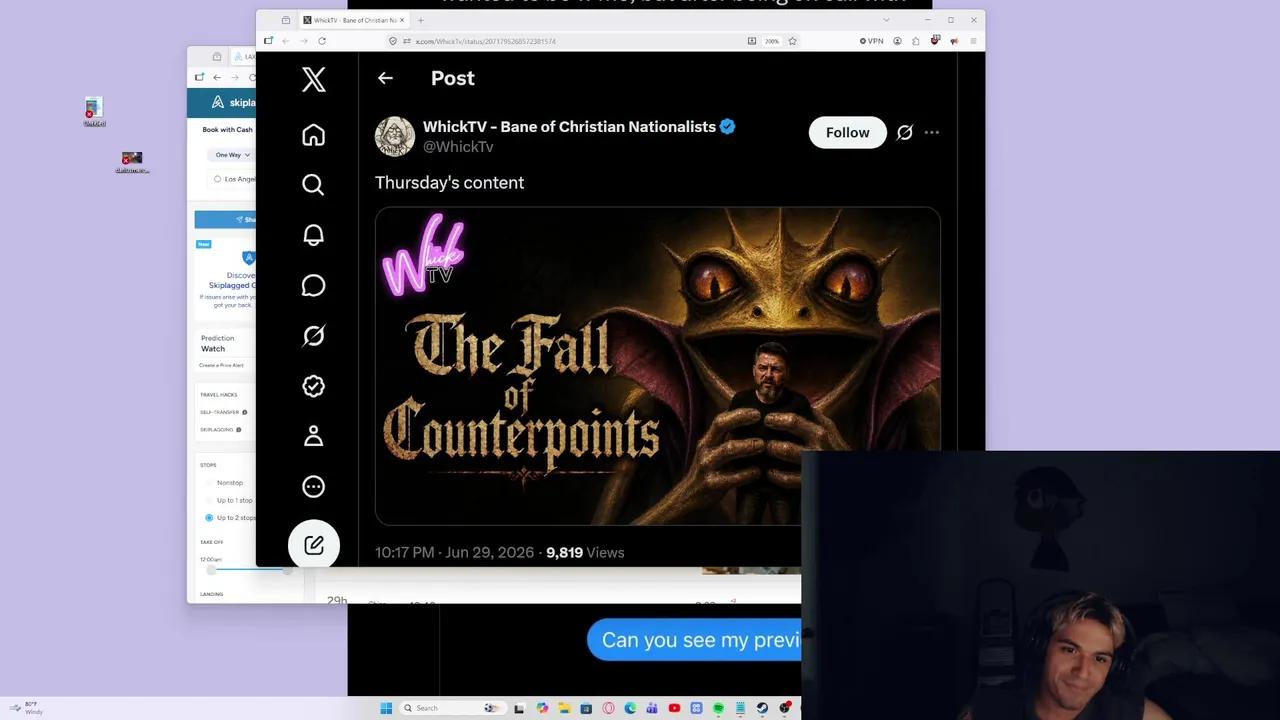Open Explore search in X sidebar
The image size is (1280, 720).
point(313,185)
